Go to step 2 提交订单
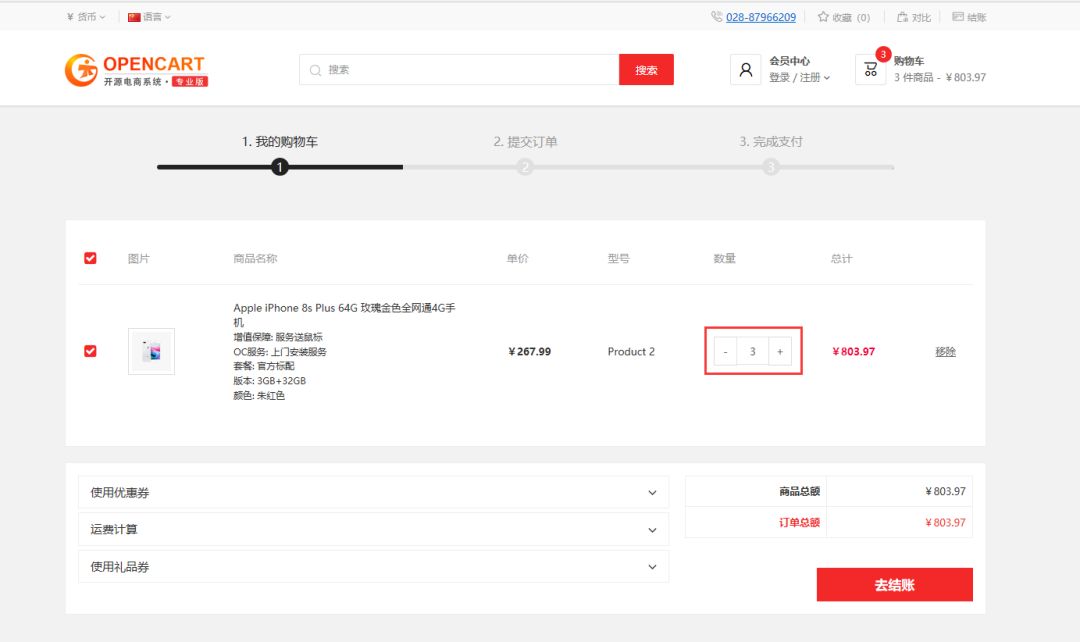Viewport: 1080px width, 642px height. (x=526, y=142)
